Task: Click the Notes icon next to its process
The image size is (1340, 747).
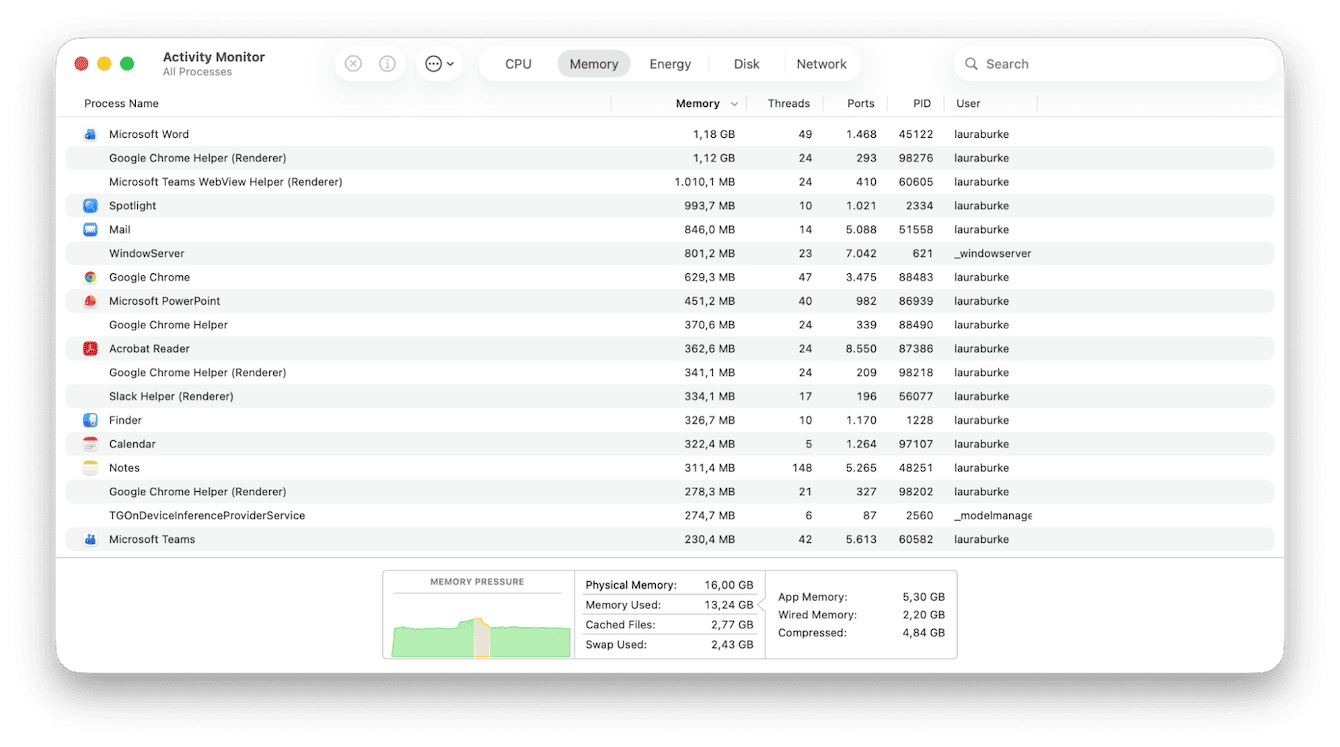Action: (88, 467)
